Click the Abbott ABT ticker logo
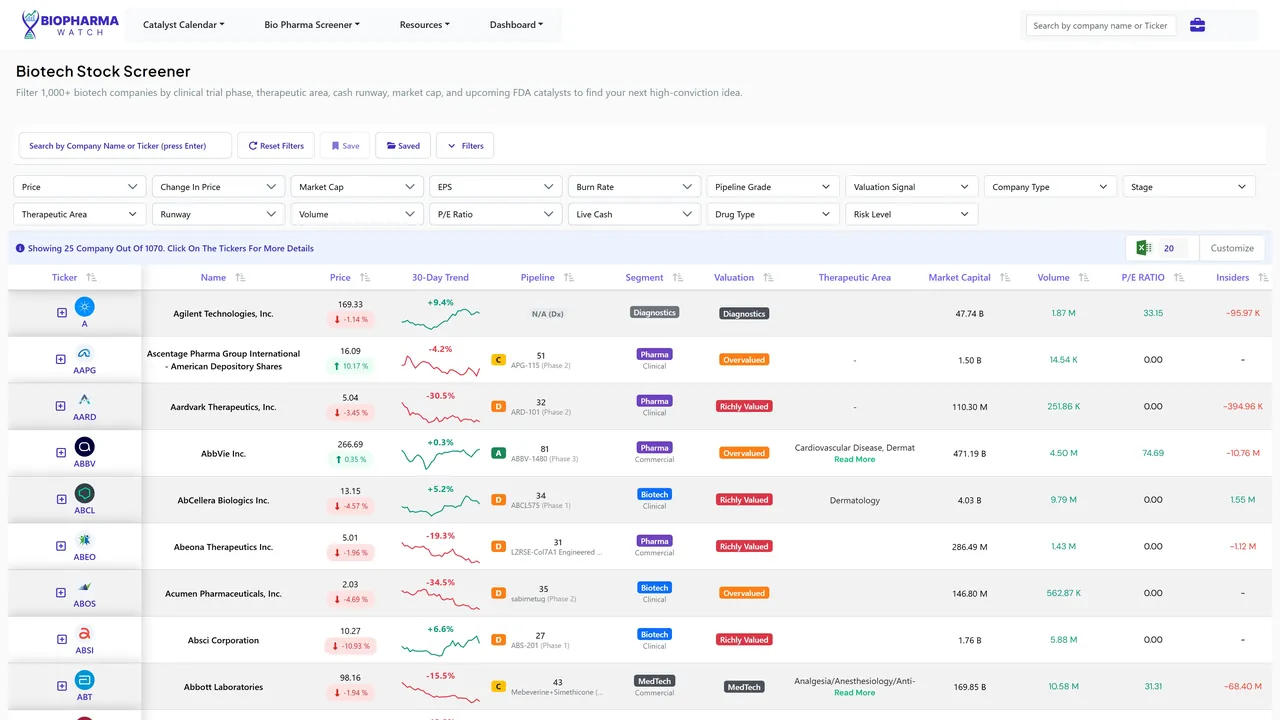The image size is (1280, 720). 85,680
